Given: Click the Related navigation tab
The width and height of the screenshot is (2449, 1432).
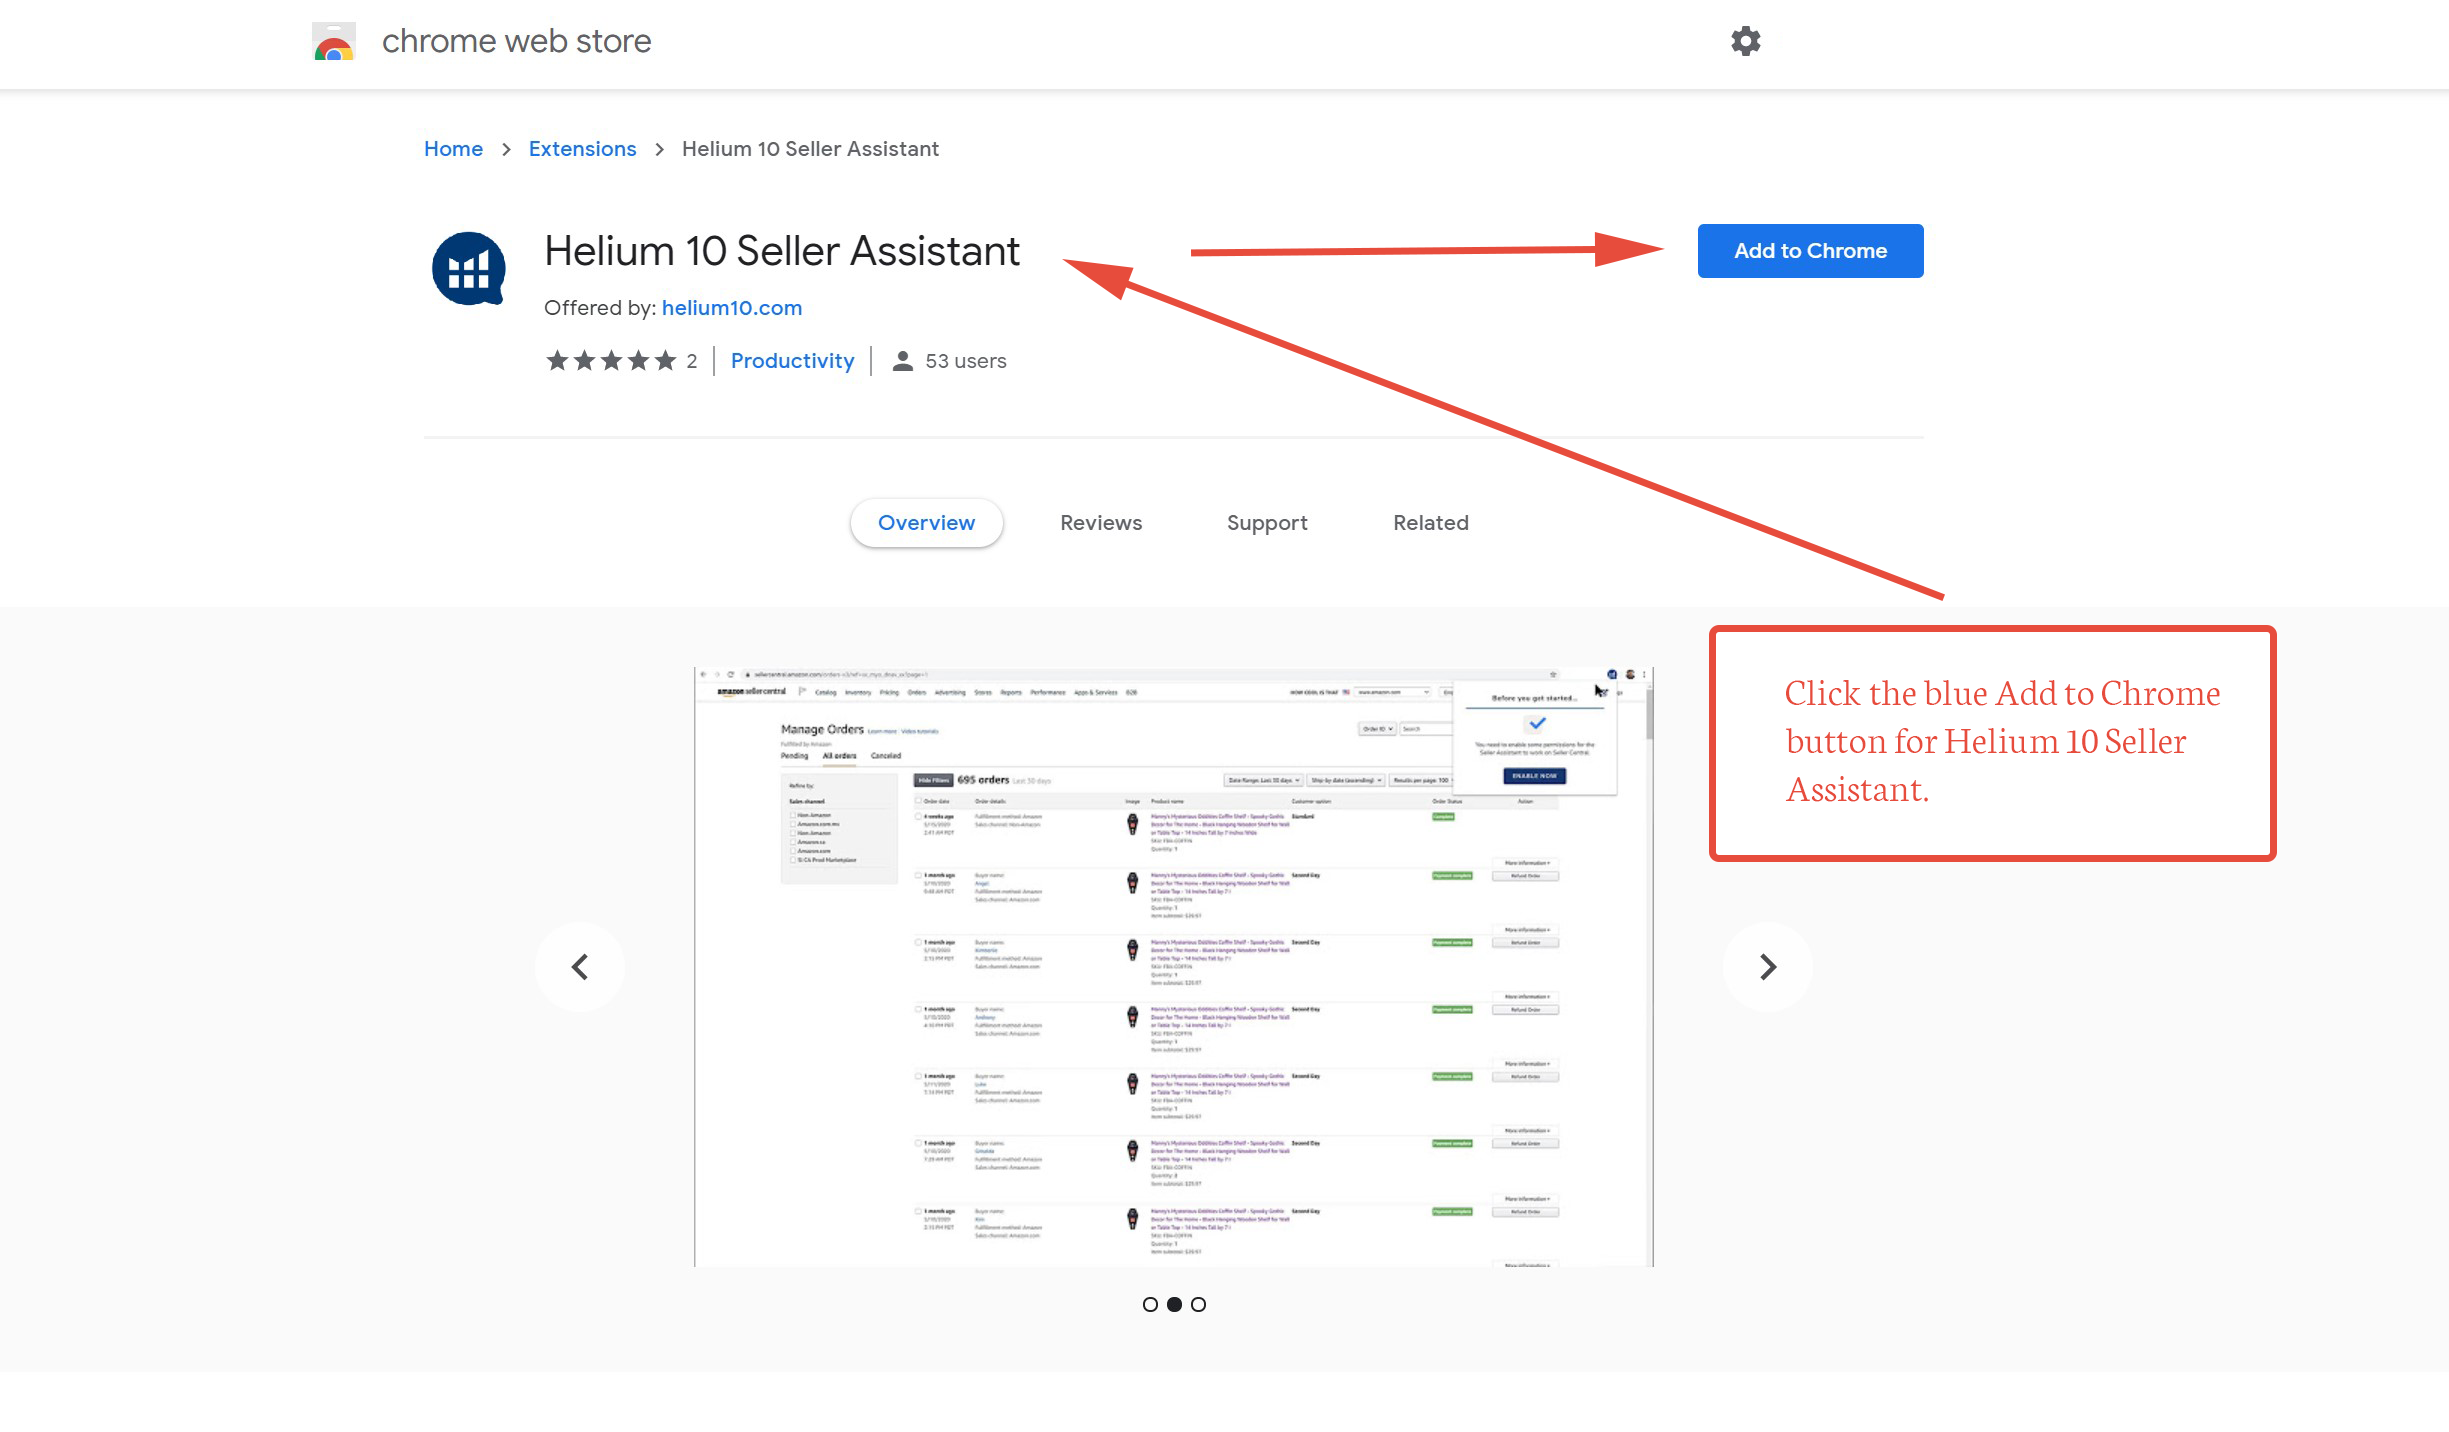Looking at the screenshot, I should (x=1432, y=522).
